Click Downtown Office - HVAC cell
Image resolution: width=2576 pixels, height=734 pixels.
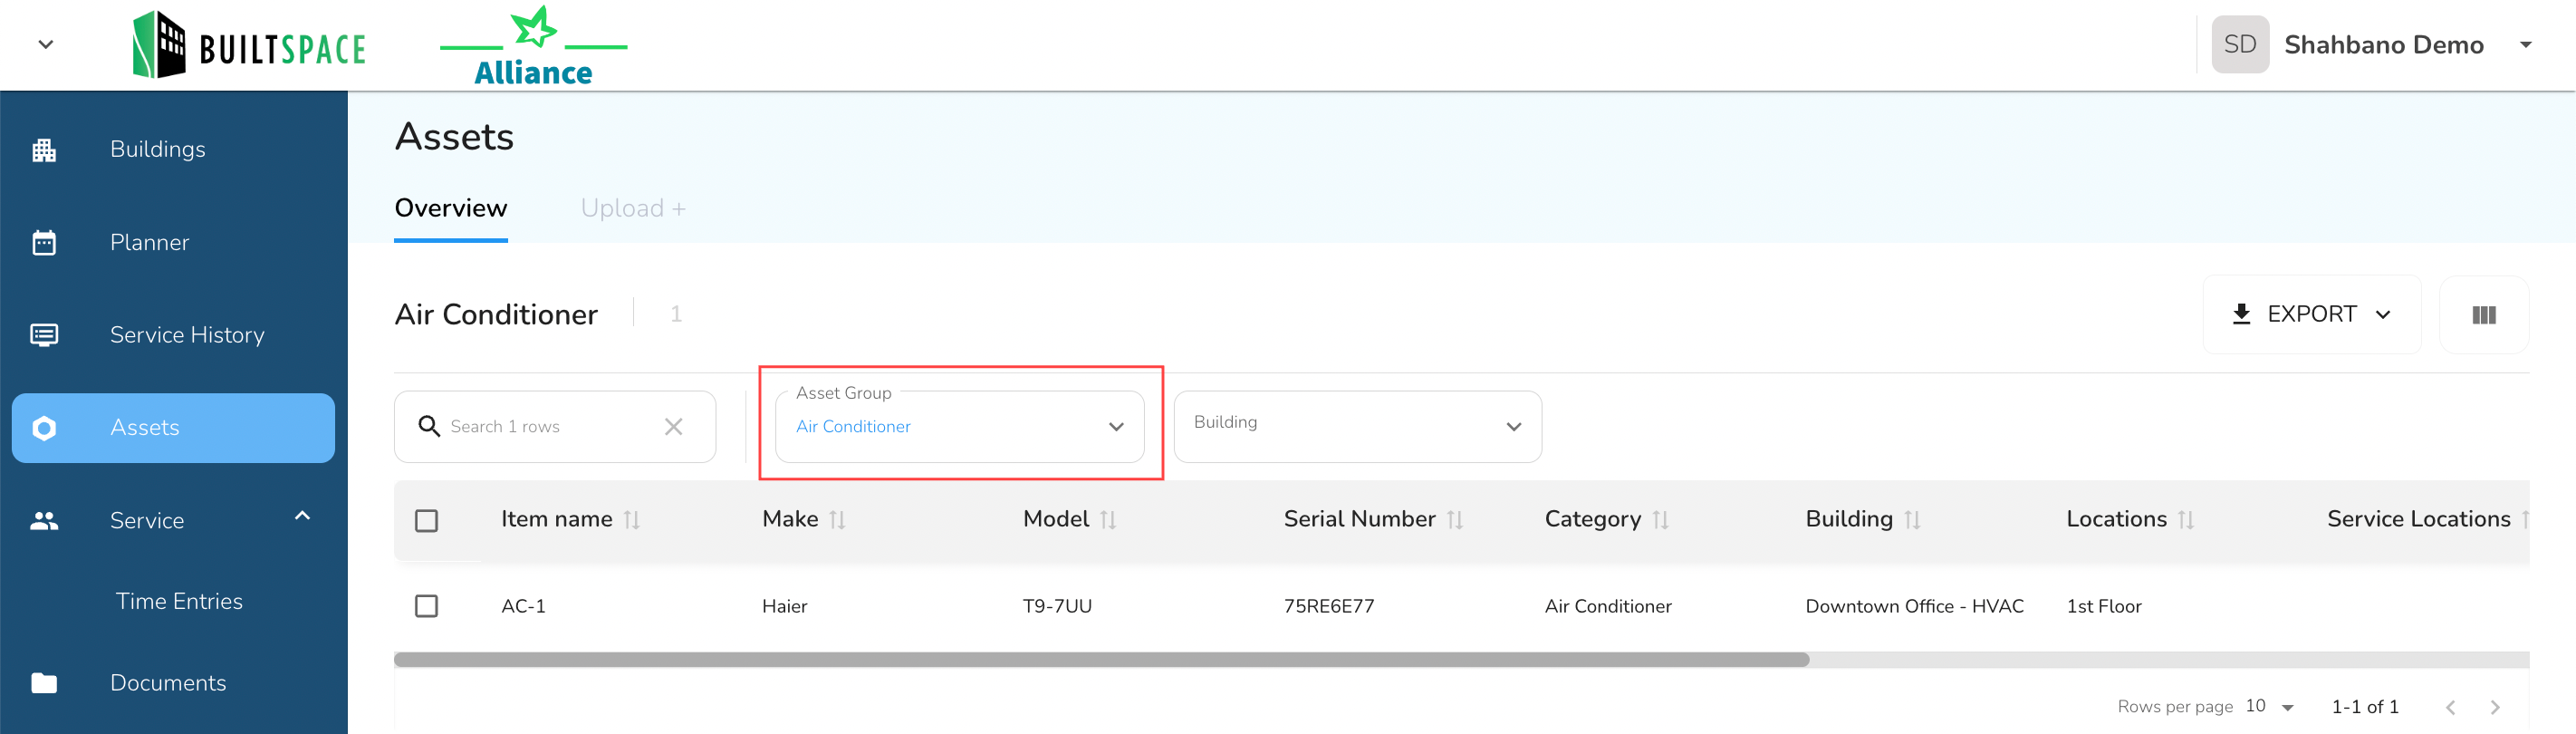tap(1914, 606)
